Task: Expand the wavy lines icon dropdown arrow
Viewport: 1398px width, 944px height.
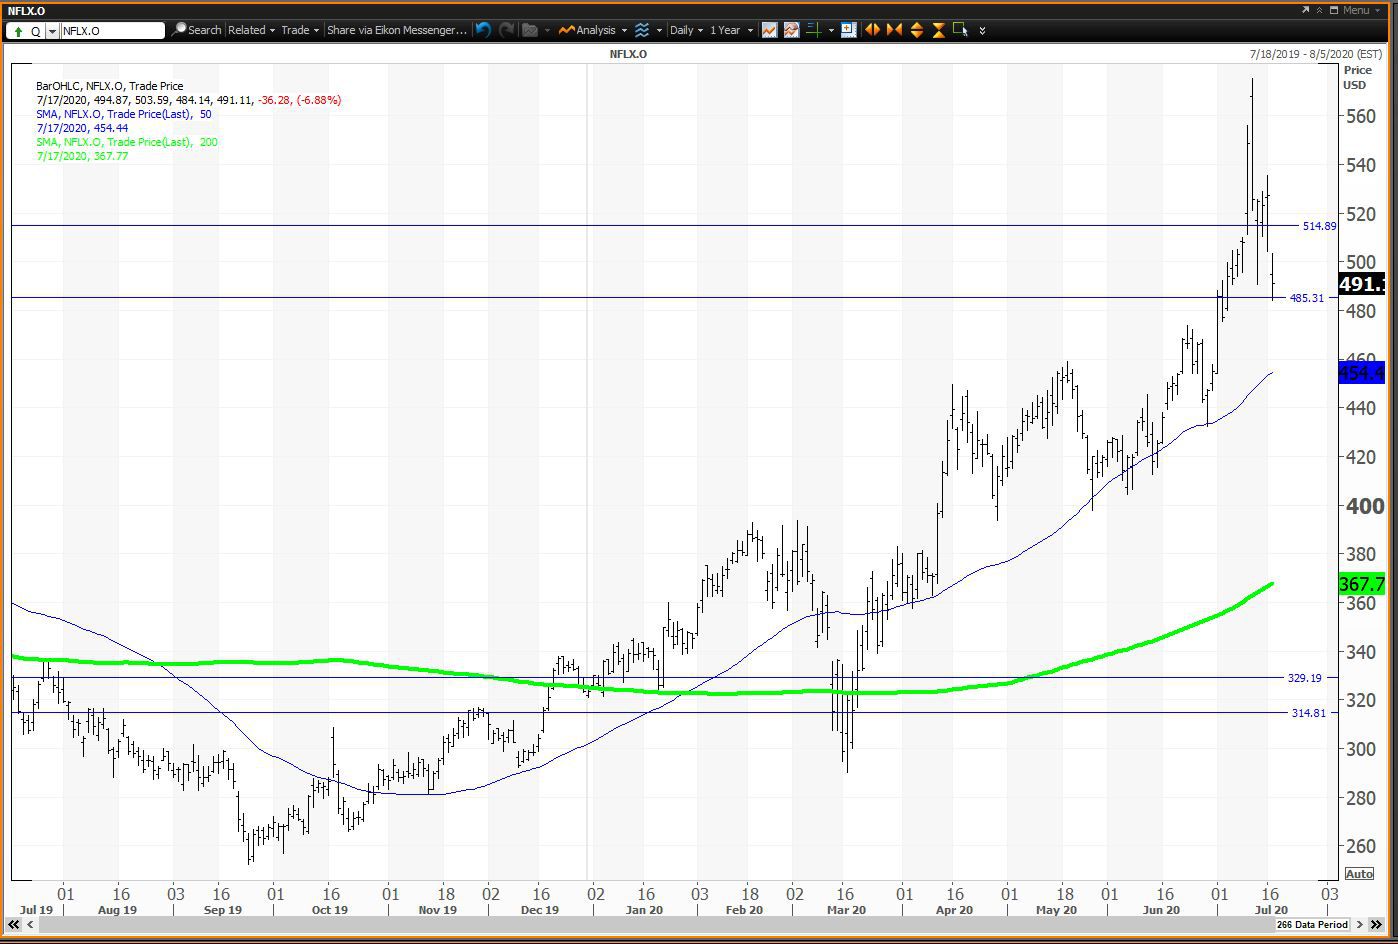Action: (x=659, y=30)
